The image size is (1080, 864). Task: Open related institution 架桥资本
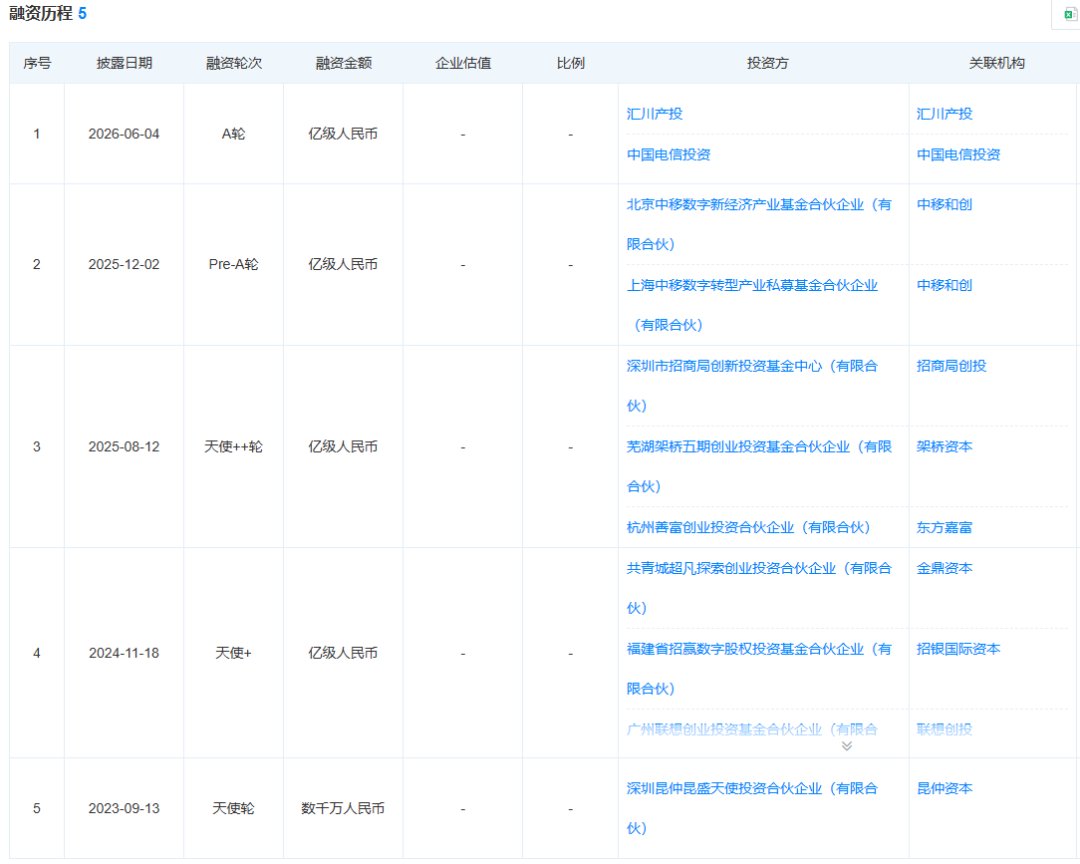click(x=944, y=446)
